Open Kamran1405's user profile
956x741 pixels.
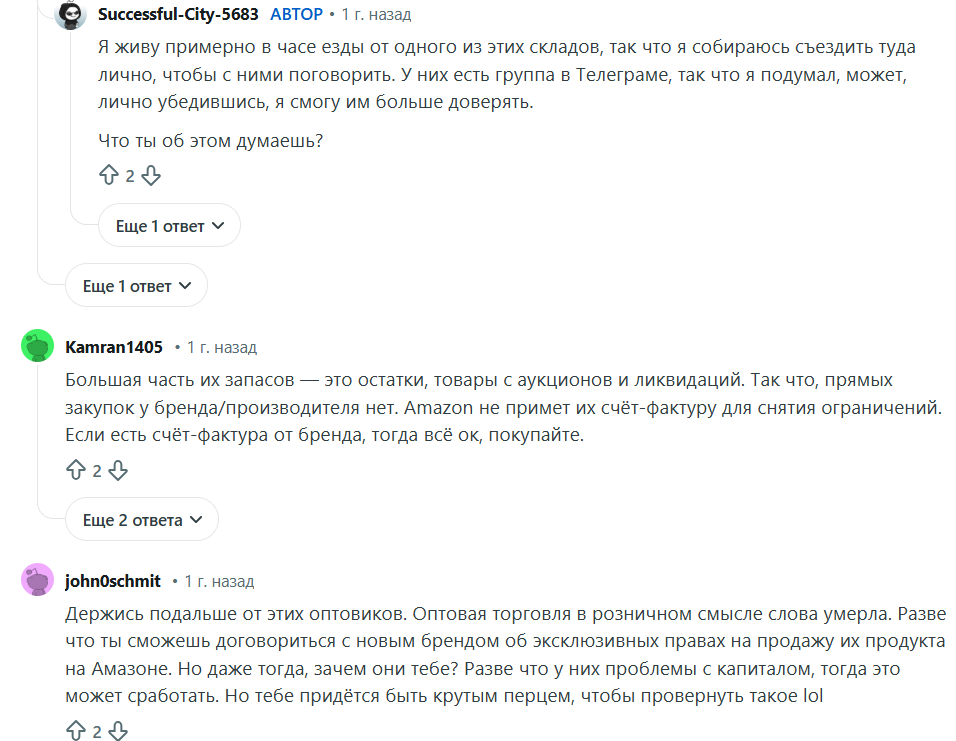[x=113, y=345]
